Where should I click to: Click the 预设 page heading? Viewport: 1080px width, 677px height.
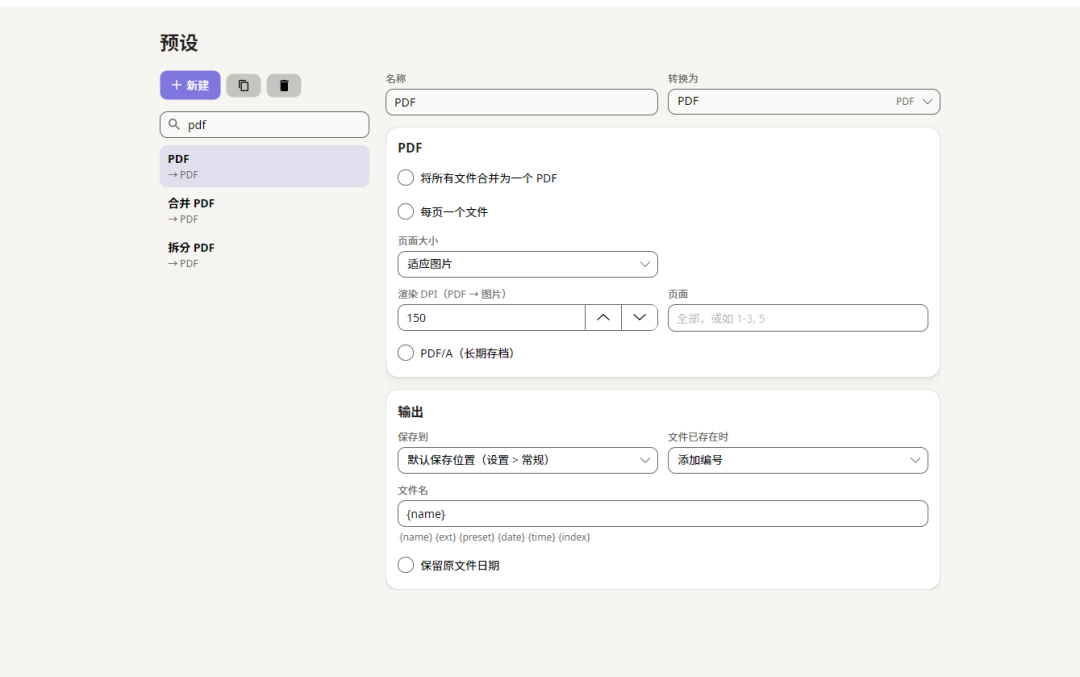179,43
